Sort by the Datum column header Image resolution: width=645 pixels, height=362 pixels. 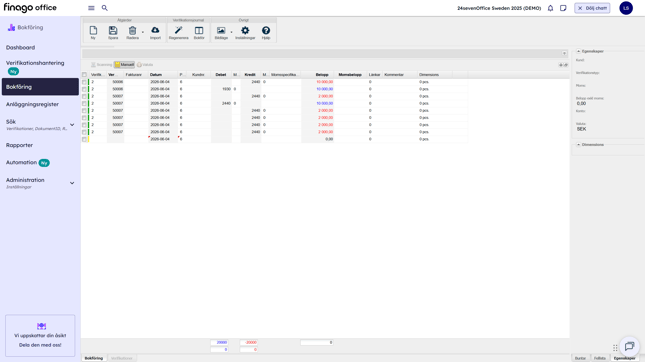coord(163,75)
